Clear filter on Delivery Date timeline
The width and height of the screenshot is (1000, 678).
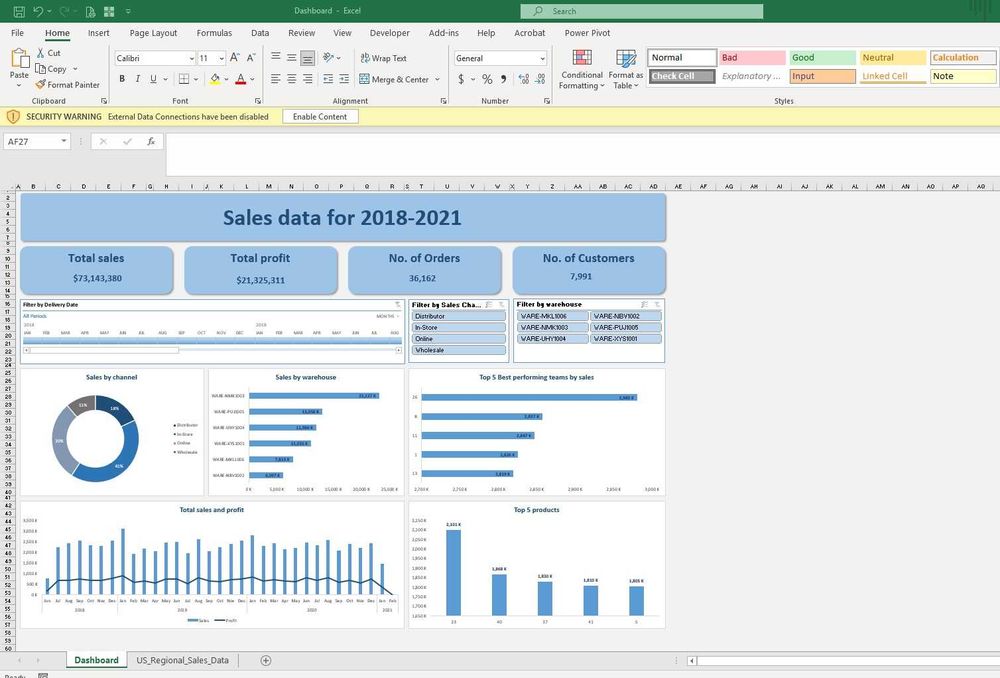[x=398, y=305]
